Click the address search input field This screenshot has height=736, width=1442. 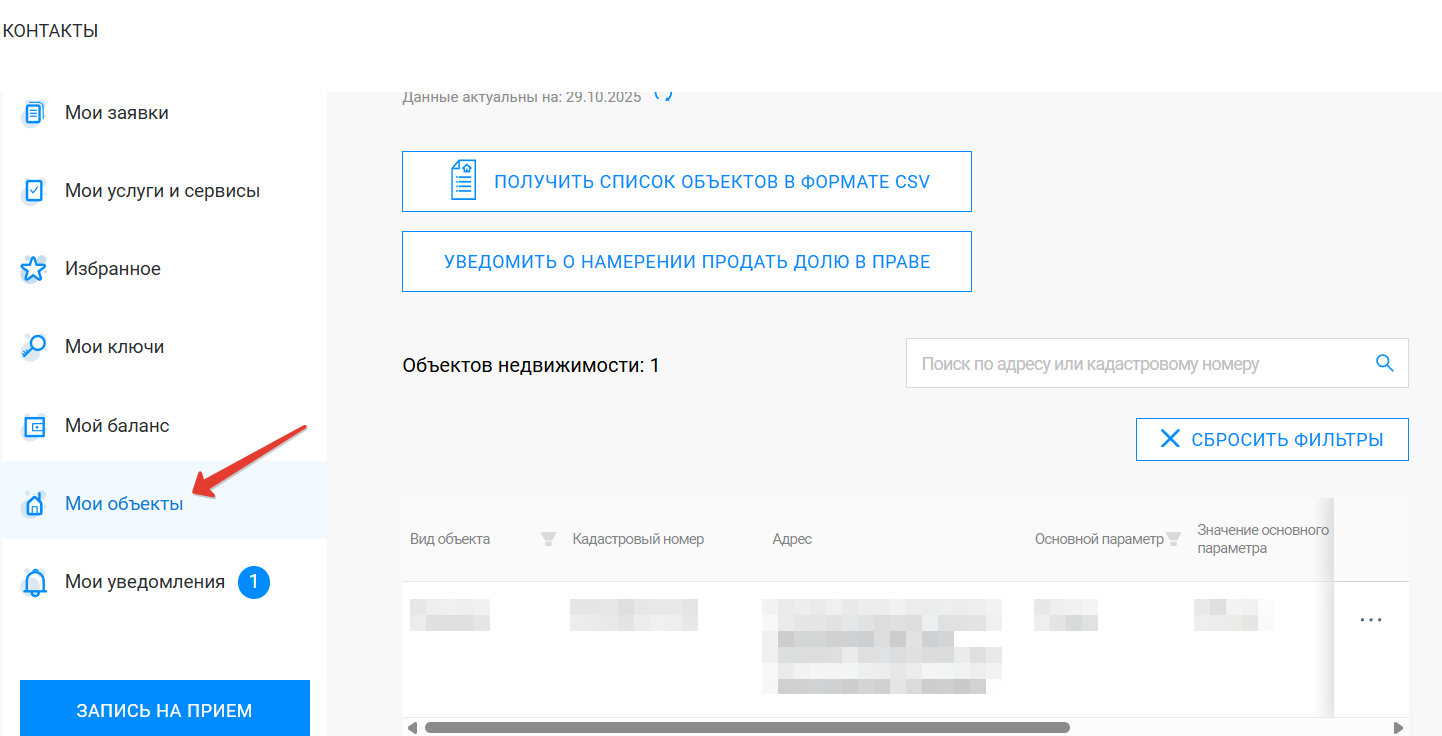point(1100,363)
